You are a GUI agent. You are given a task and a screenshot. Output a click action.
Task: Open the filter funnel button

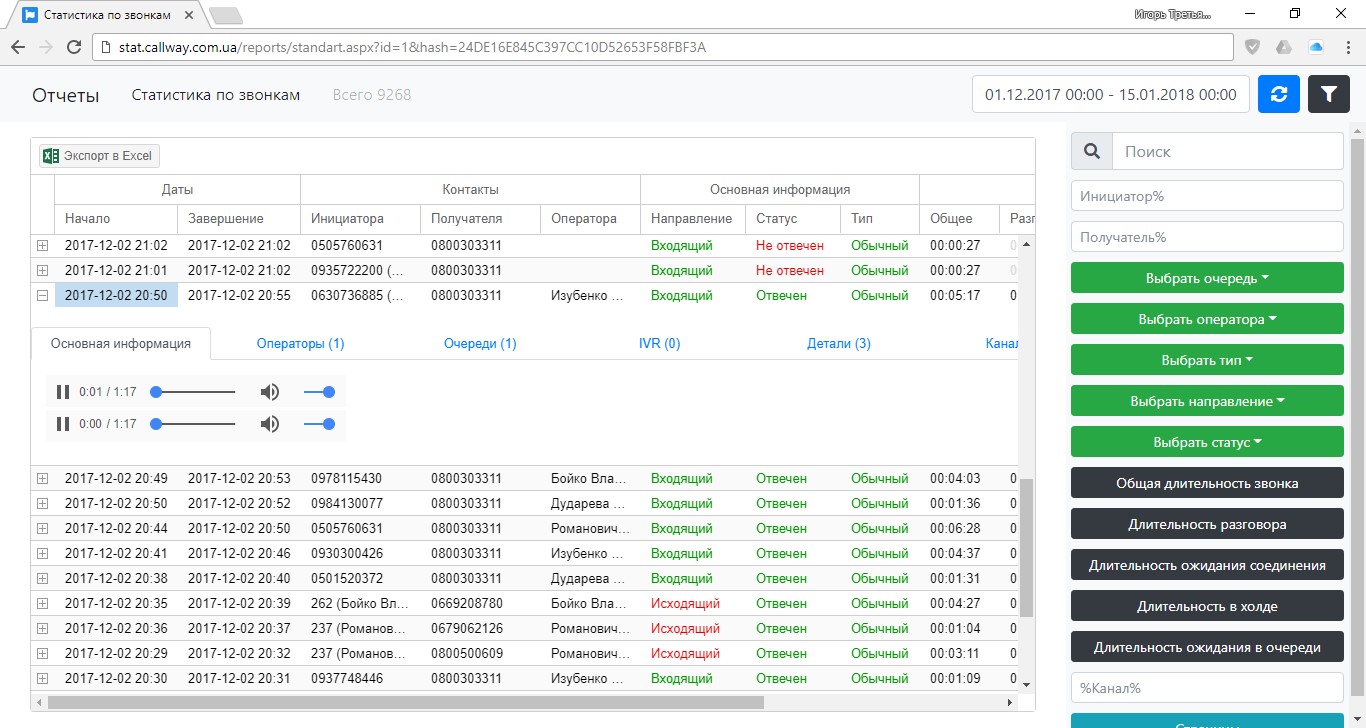click(1329, 94)
